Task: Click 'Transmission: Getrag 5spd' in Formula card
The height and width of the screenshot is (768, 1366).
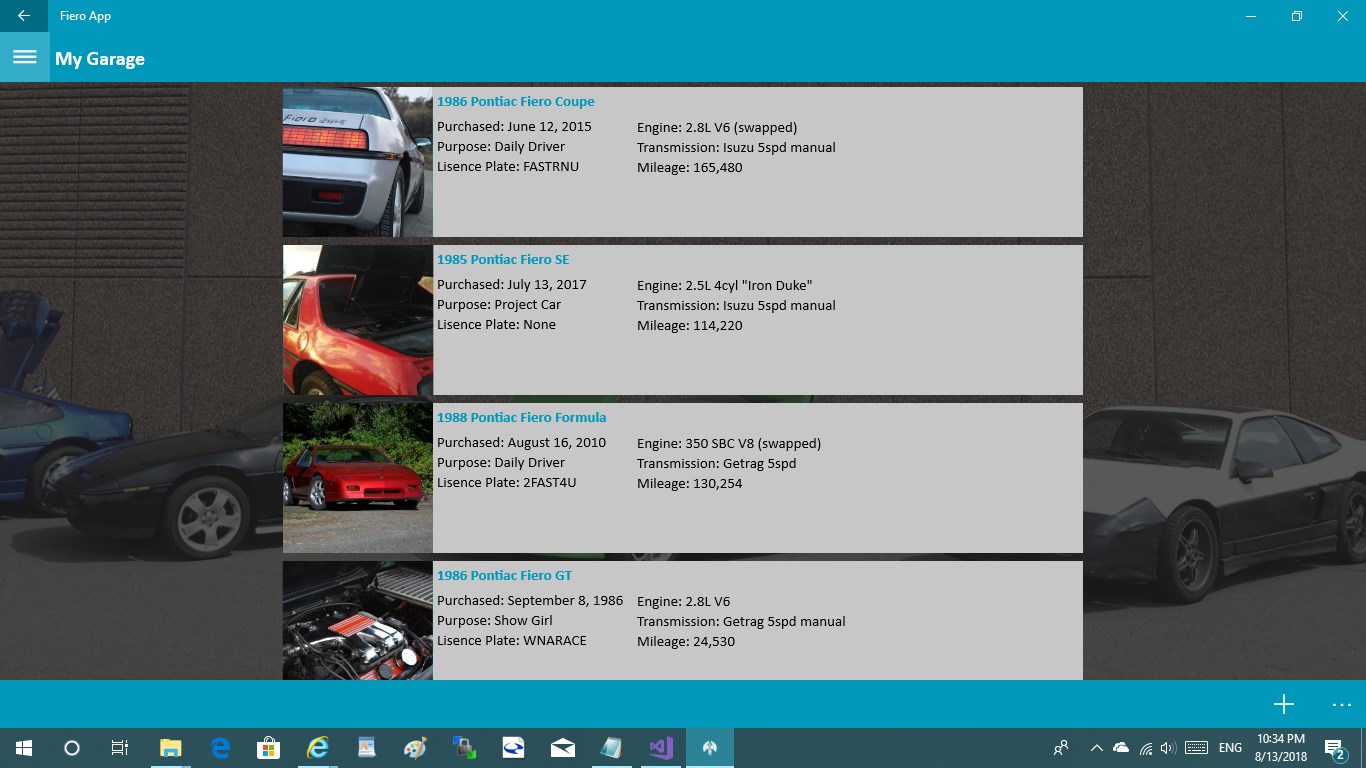Action: [x=717, y=463]
